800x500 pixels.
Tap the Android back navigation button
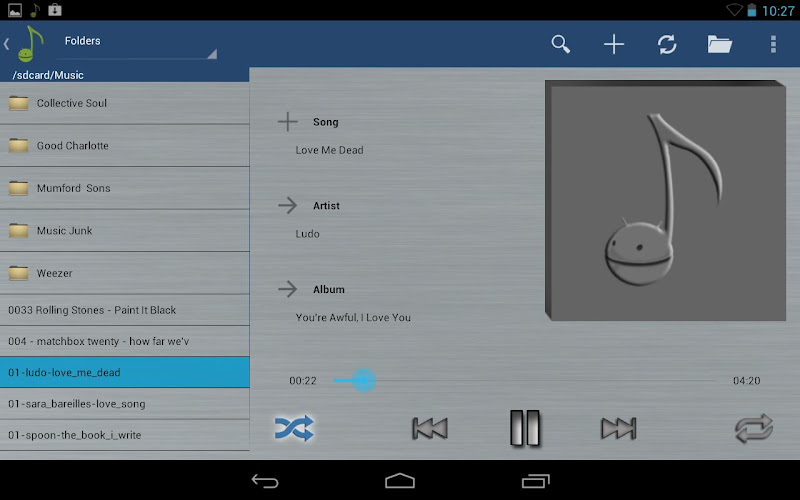[265, 481]
